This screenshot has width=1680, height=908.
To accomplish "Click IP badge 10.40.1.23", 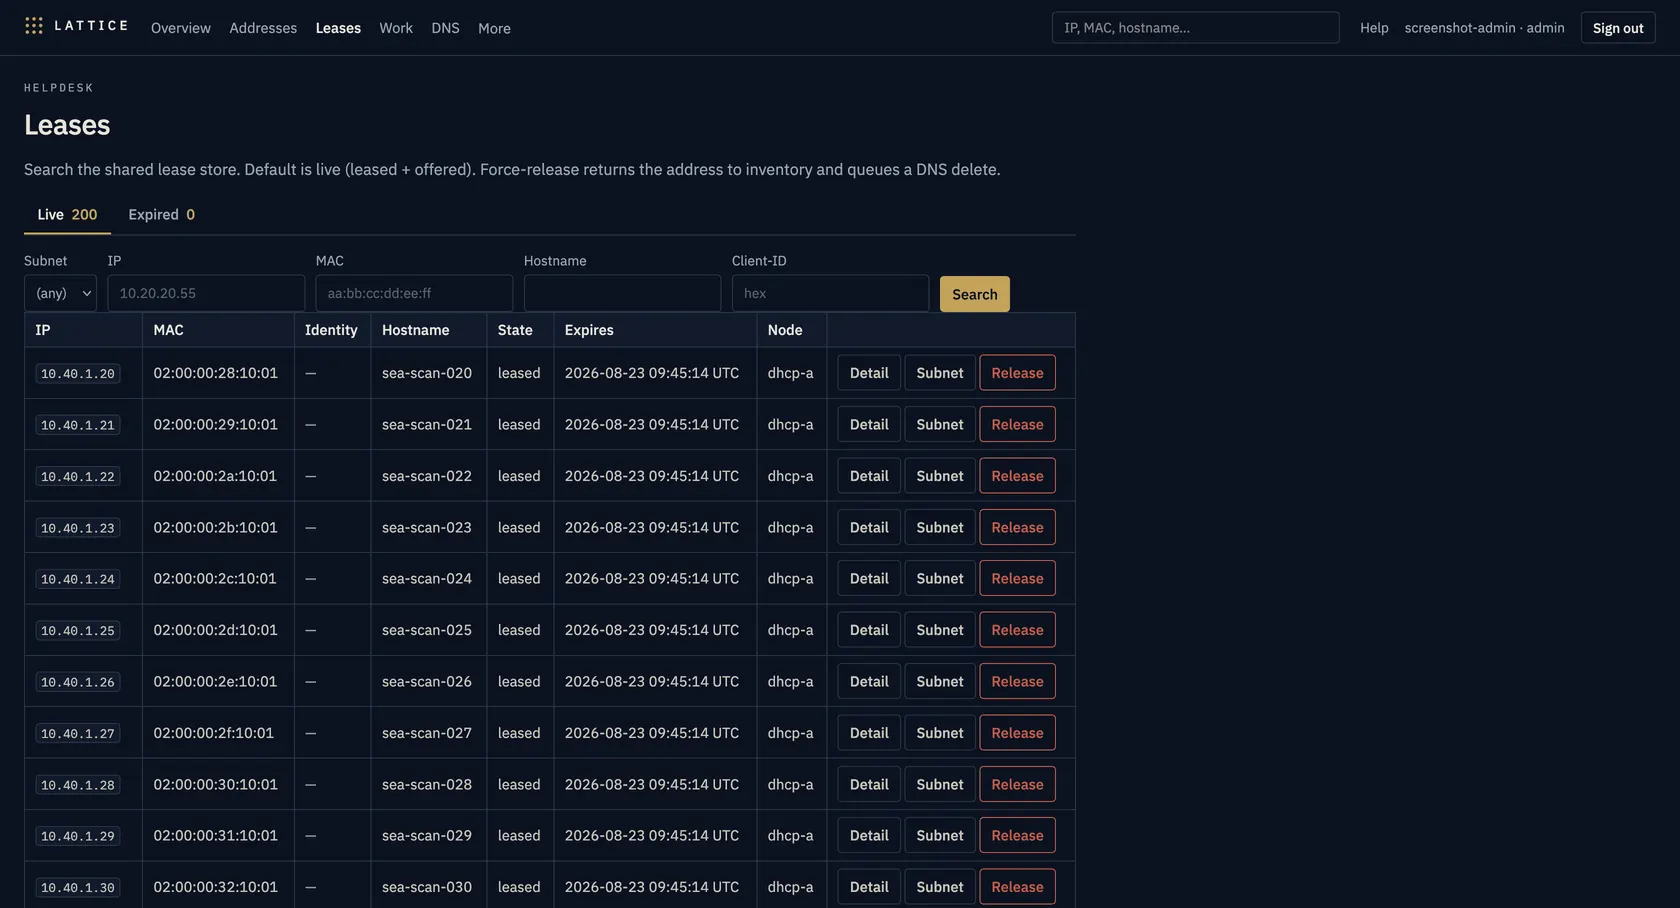I will point(78,527).
